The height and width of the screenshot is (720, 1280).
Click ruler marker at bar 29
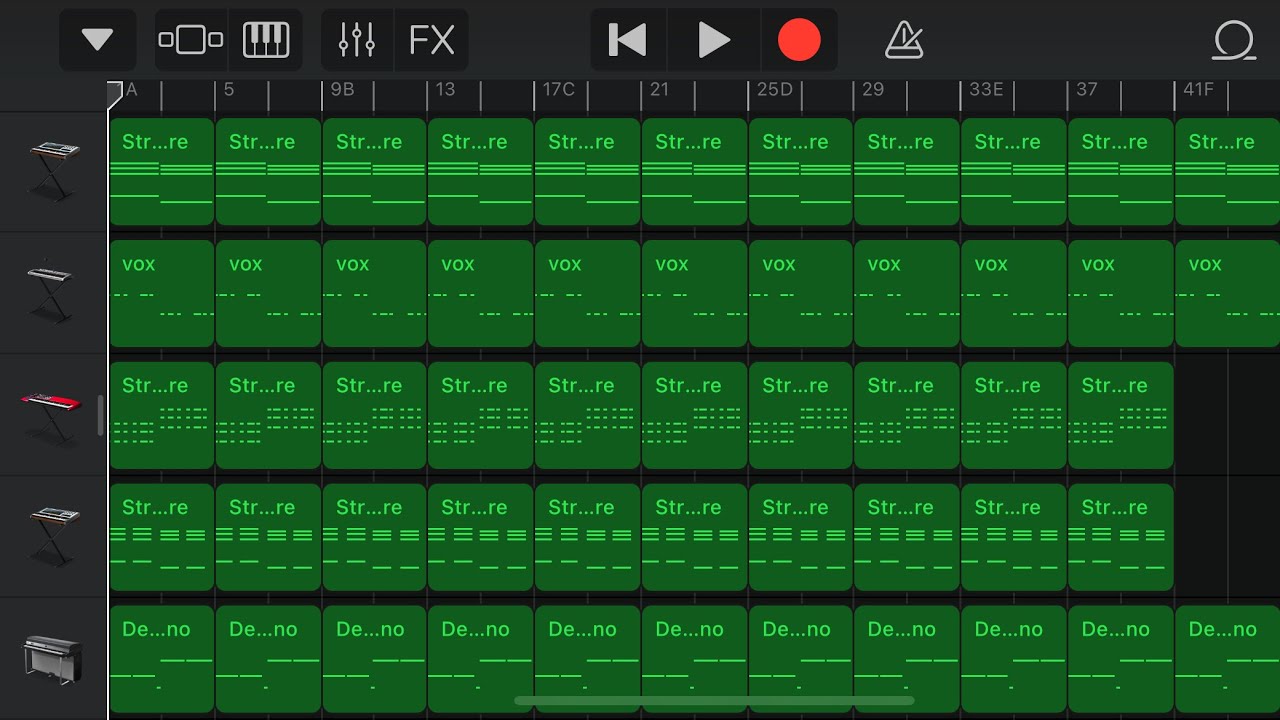click(873, 90)
